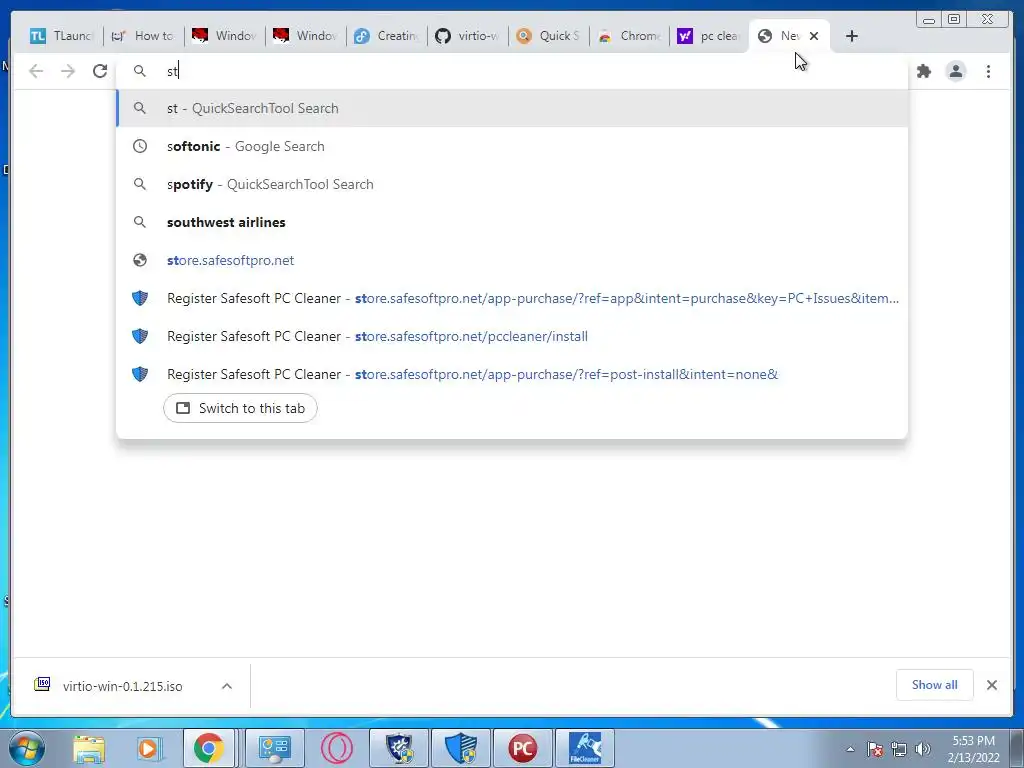Open the Opera browser taskbar icon

[337, 748]
